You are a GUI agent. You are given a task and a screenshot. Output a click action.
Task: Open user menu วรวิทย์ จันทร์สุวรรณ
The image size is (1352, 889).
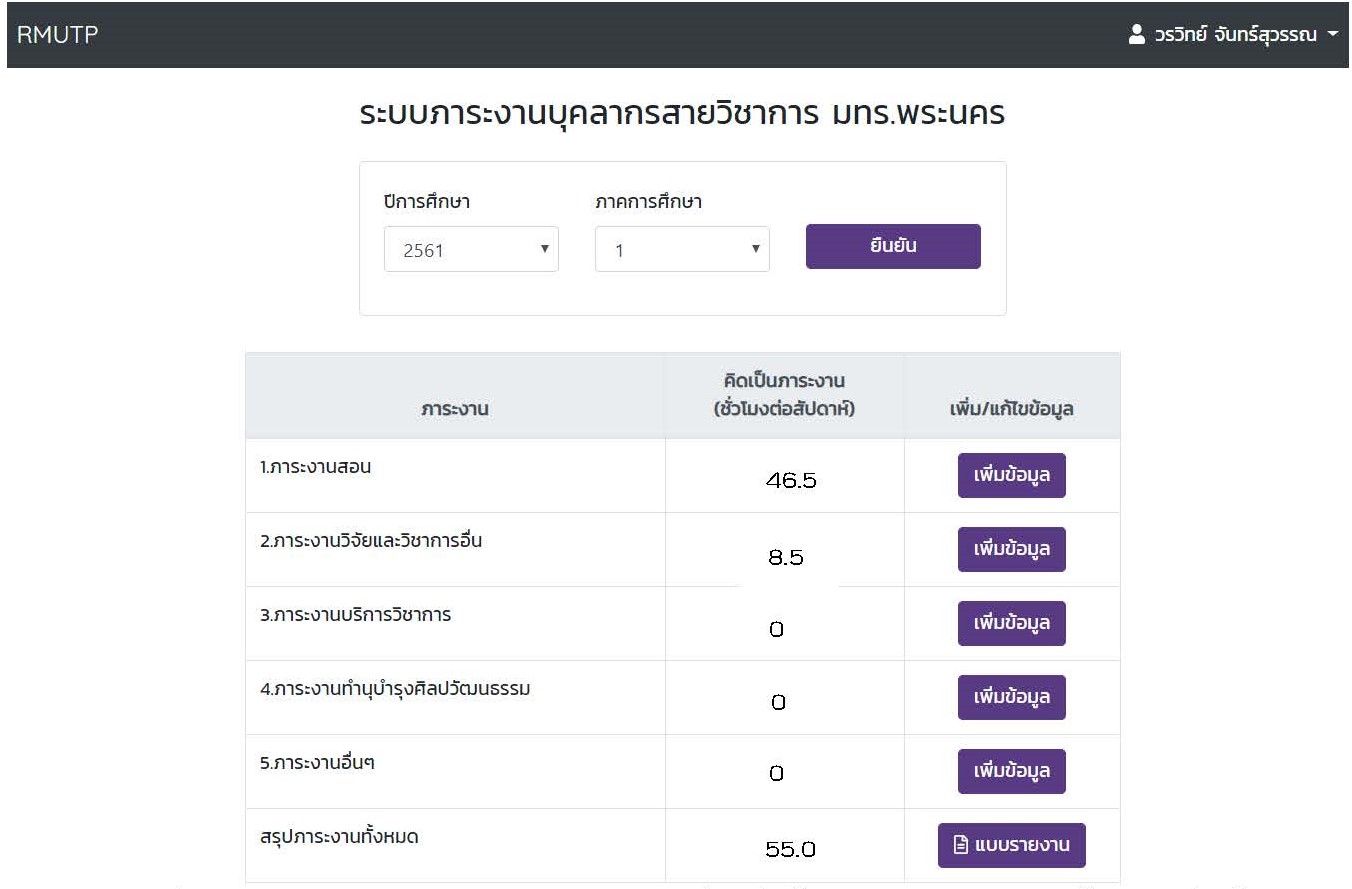(x=1234, y=35)
